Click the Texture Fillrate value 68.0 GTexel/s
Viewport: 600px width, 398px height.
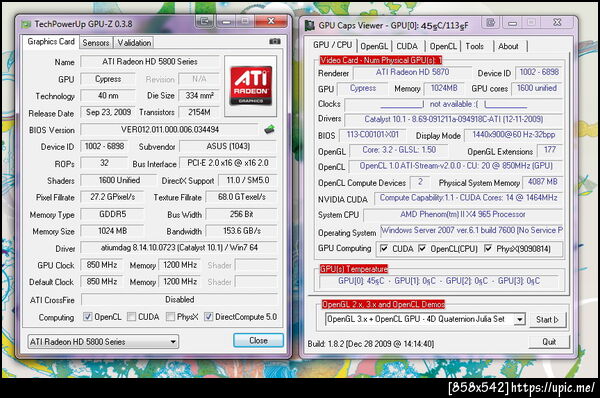pyautogui.click(x=241, y=197)
